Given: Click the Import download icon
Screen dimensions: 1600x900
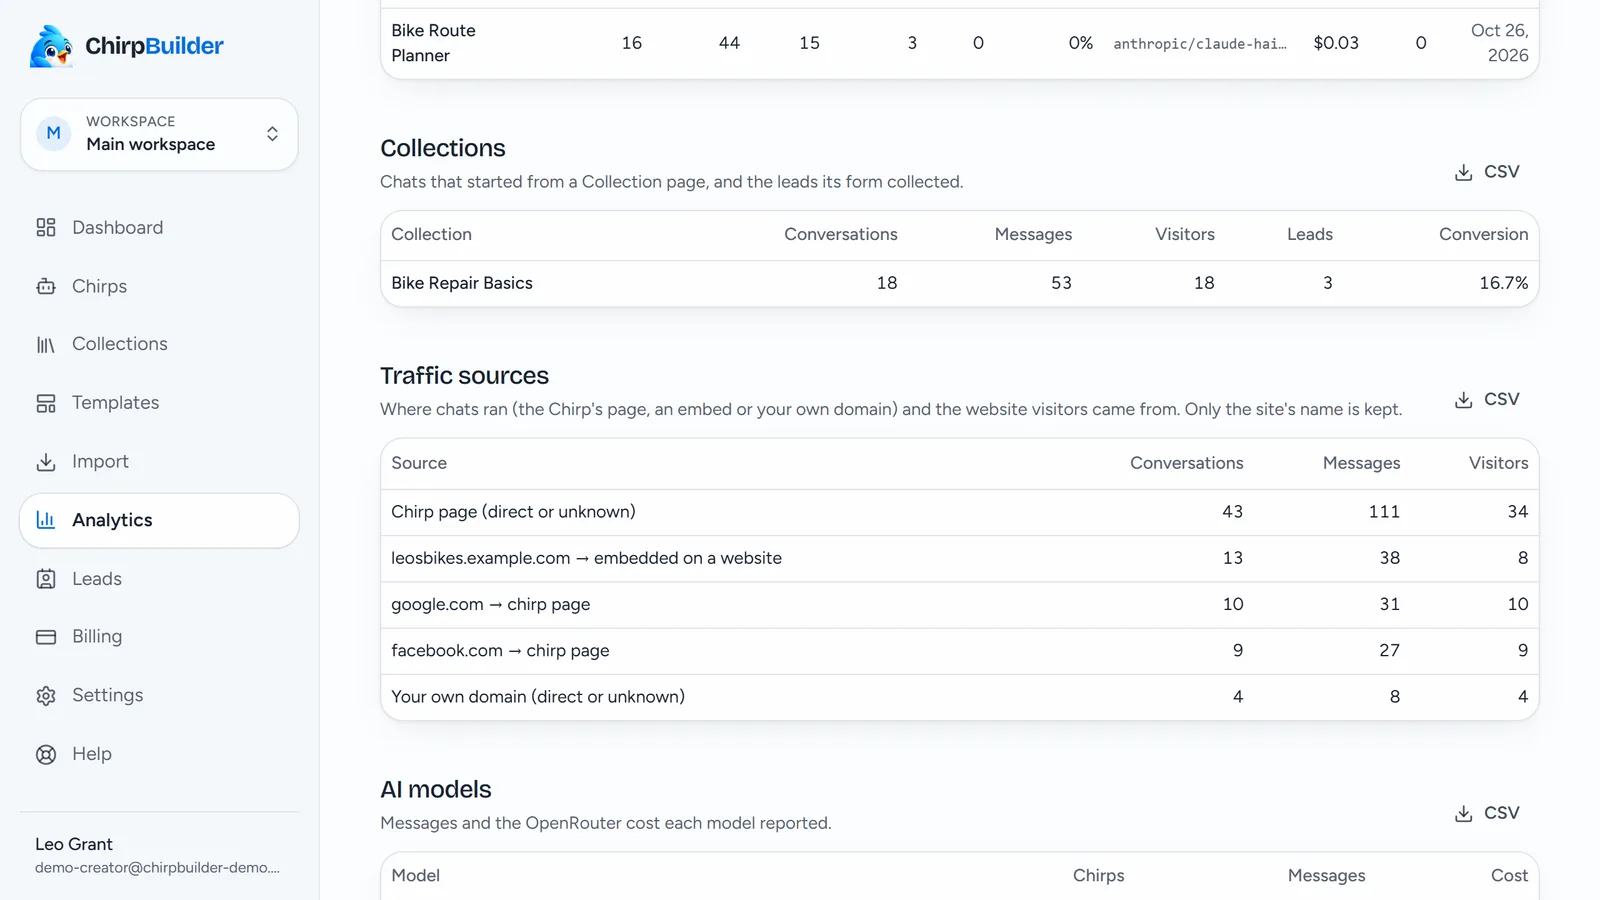Looking at the screenshot, I should (x=46, y=462).
